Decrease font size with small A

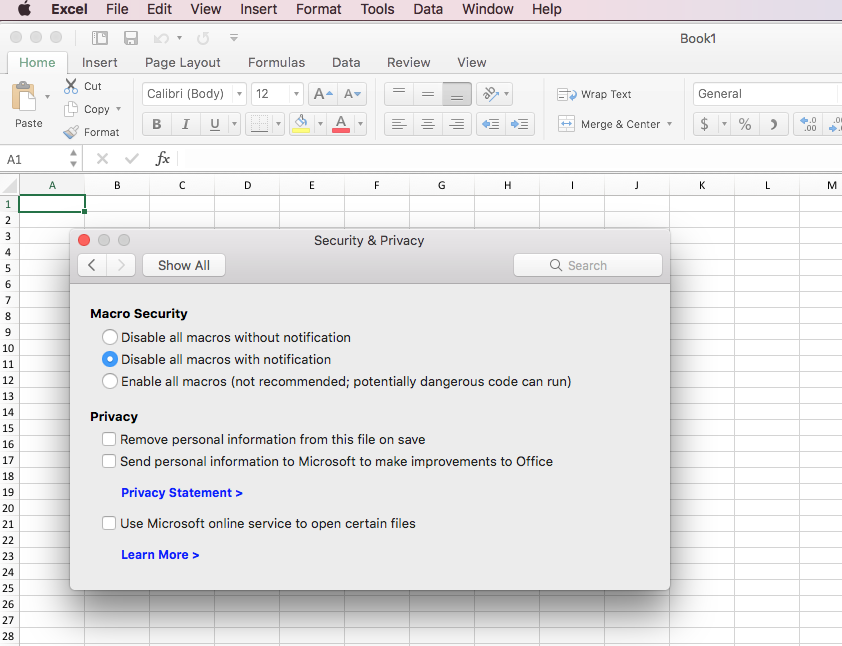point(352,94)
